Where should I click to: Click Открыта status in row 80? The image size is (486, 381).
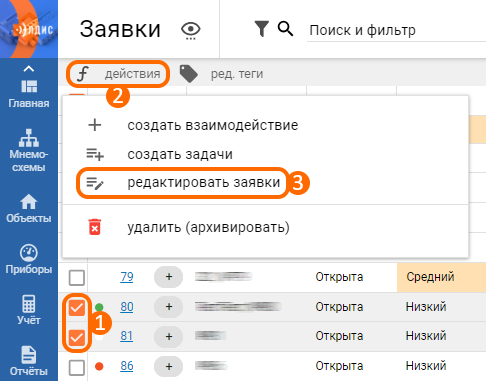coord(339,307)
